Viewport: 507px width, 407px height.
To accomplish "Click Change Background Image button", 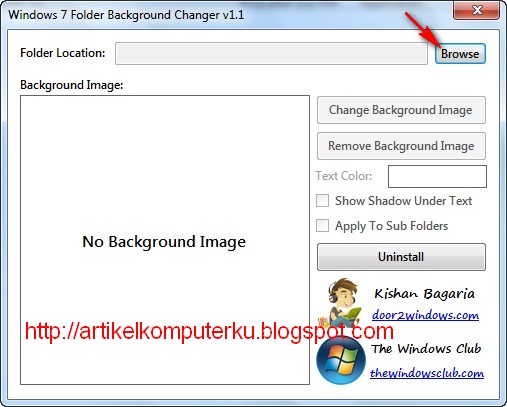I will point(401,110).
